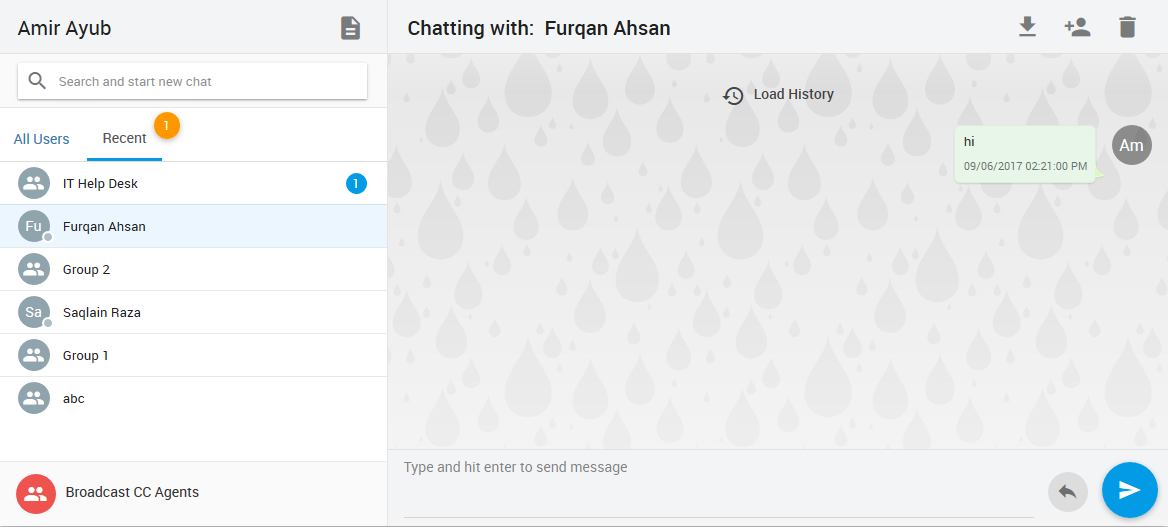
Task: Open the IT Help Desk chat
Action: tap(100, 184)
